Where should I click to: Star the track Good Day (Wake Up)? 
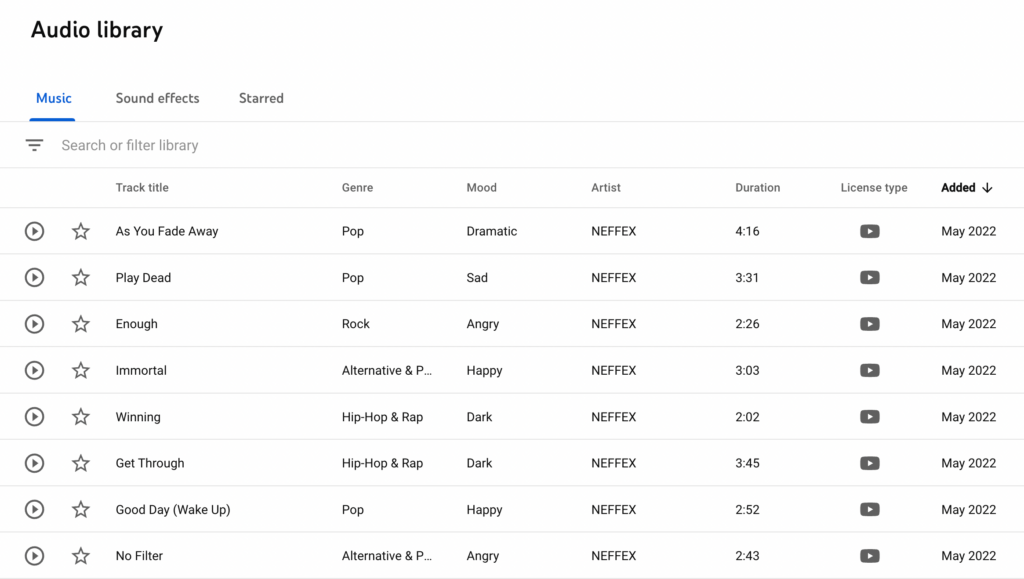80,509
